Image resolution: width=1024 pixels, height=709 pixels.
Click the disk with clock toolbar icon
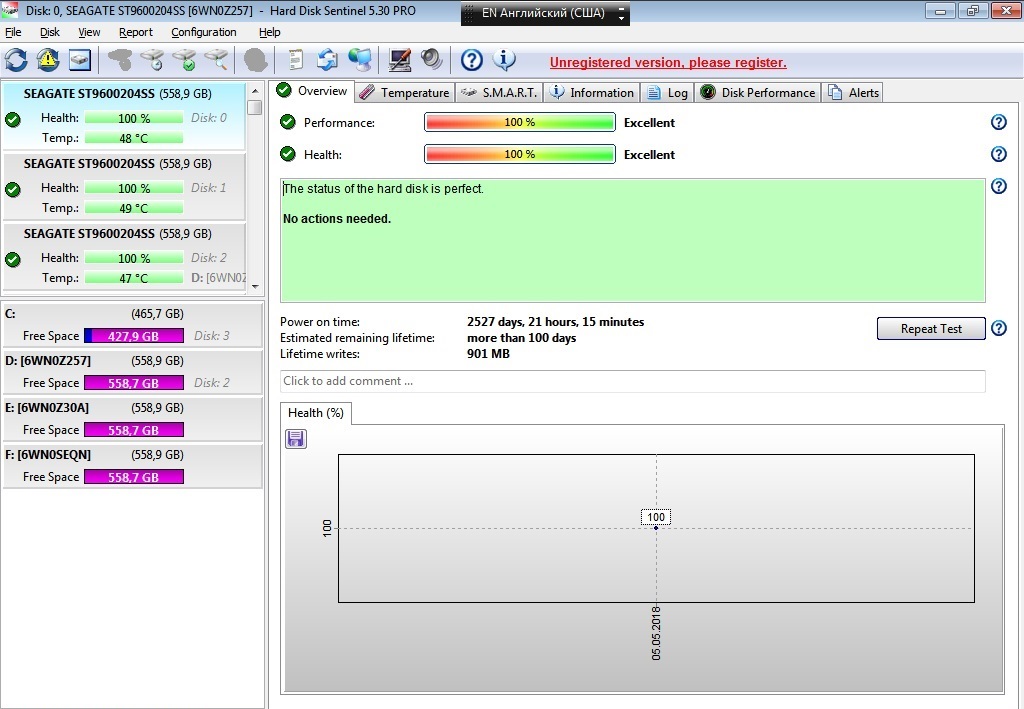[x=151, y=60]
